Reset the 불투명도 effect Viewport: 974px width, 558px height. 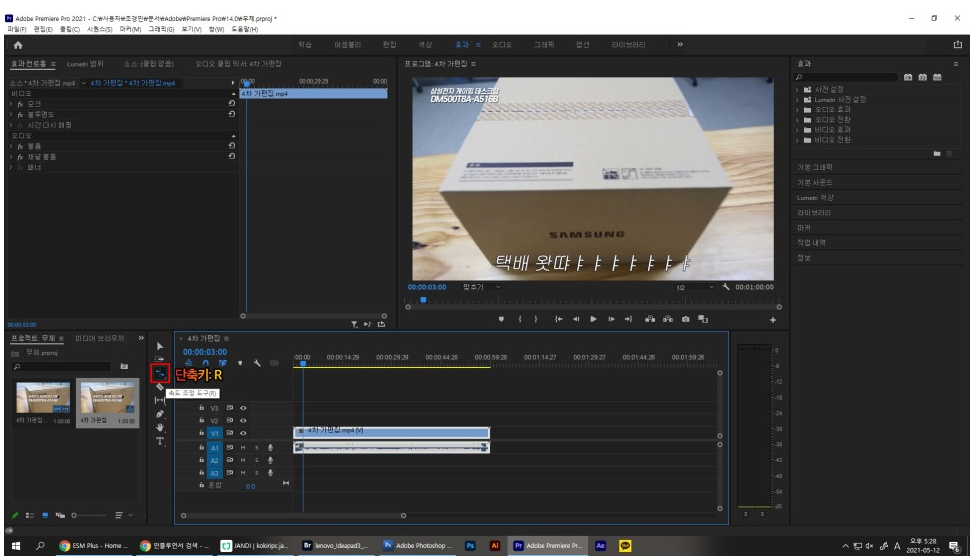[231, 114]
